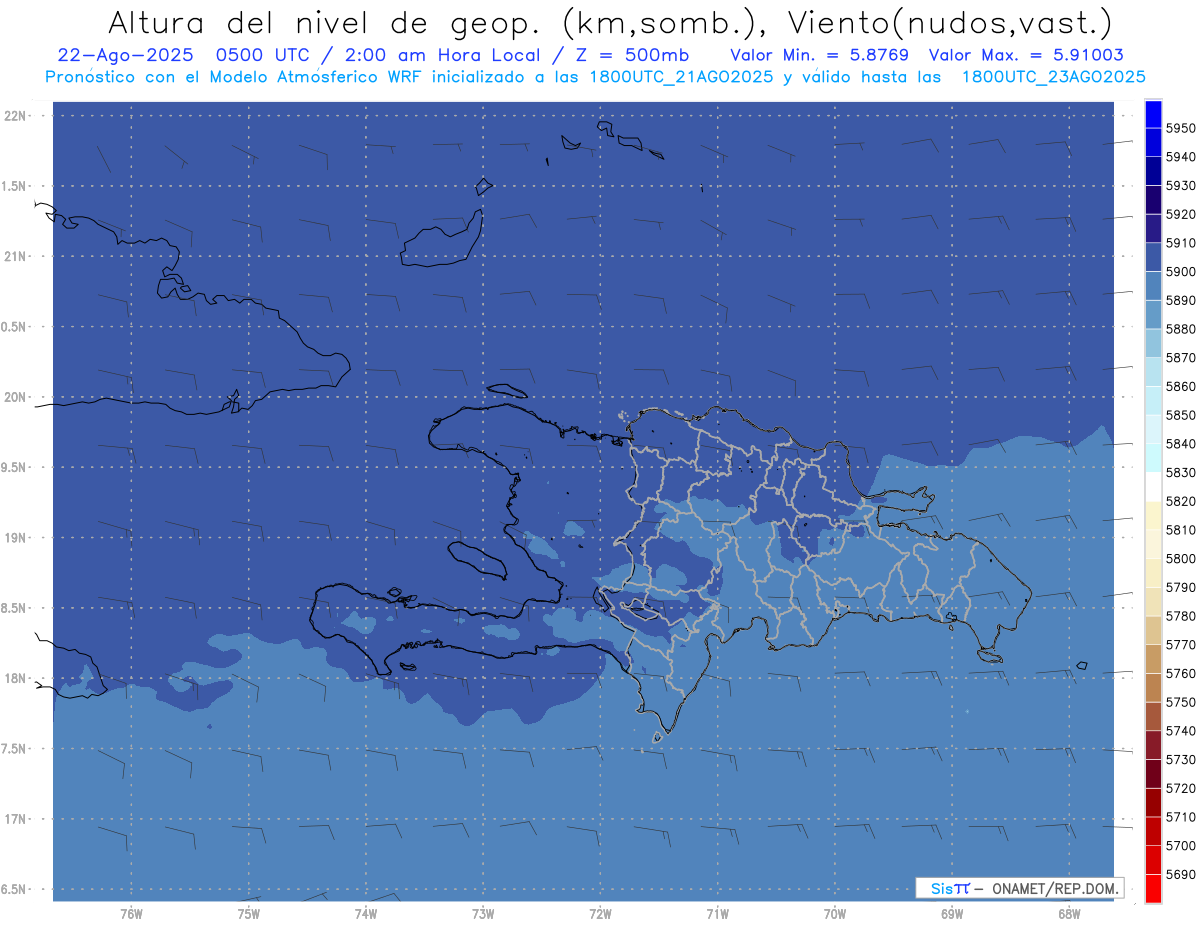Click the 18N latitude label
This screenshot has width=1200, height=927.
(x=16, y=678)
